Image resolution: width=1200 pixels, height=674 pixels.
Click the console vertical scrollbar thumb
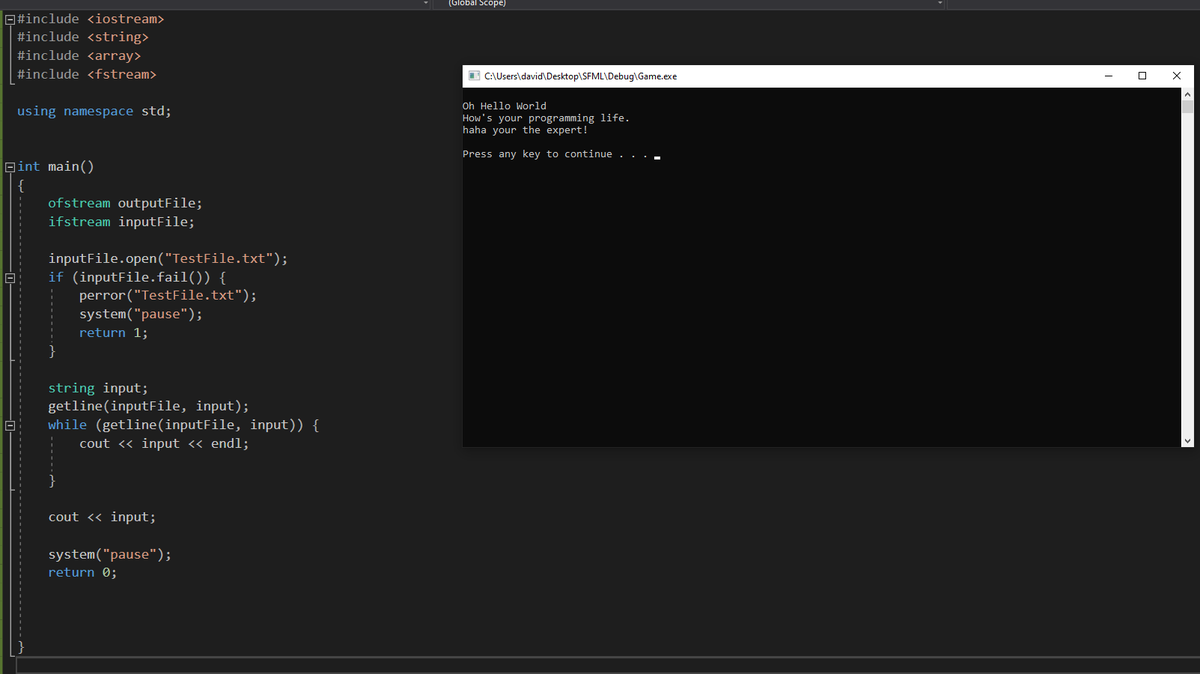click(1187, 106)
